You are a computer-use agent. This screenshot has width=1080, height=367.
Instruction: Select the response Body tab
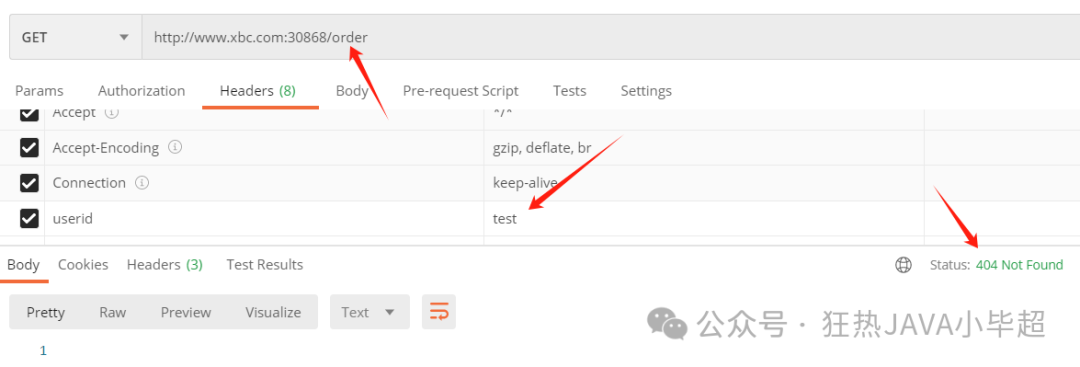23,264
